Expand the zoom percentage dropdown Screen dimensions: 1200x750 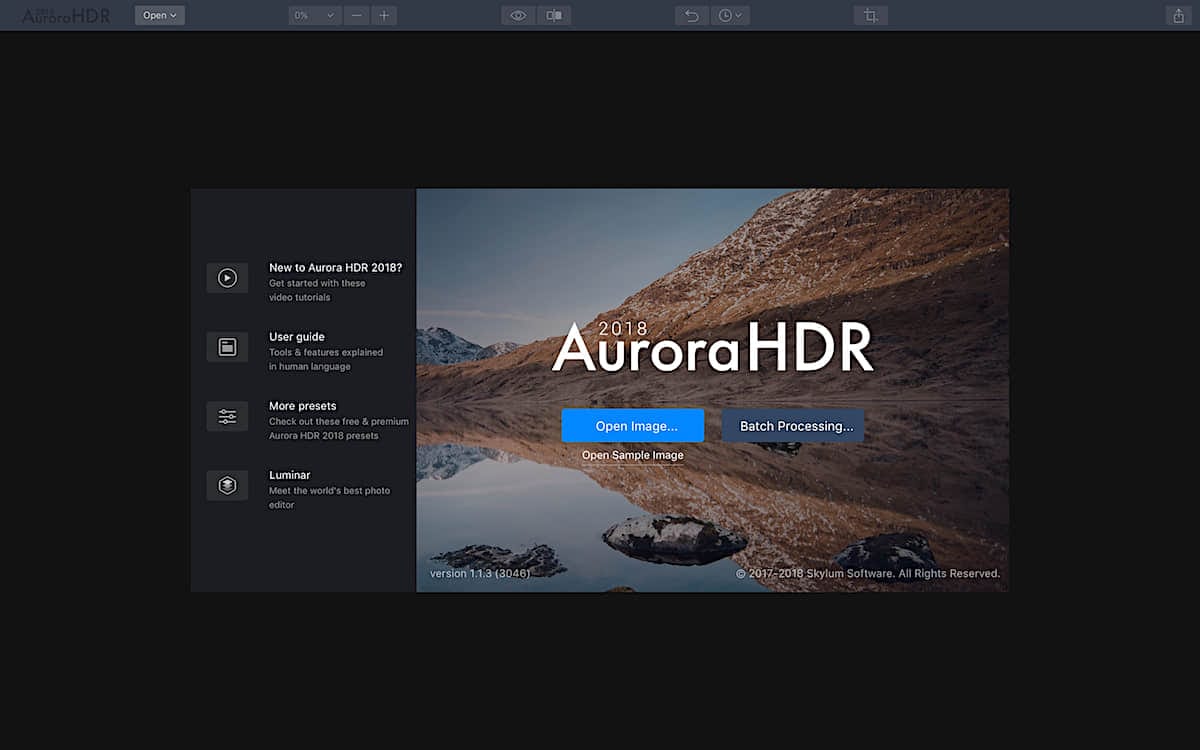pyautogui.click(x=315, y=15)
